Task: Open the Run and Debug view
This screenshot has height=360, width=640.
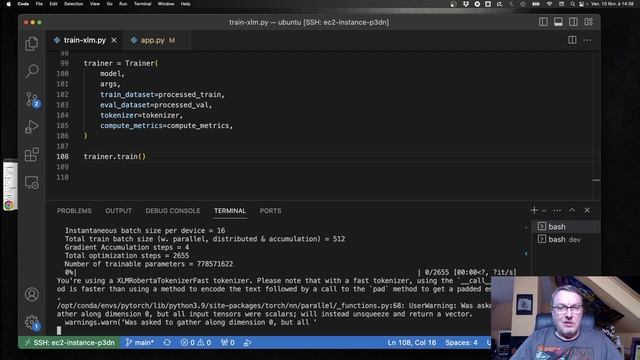Action: [x=31, y=127]
